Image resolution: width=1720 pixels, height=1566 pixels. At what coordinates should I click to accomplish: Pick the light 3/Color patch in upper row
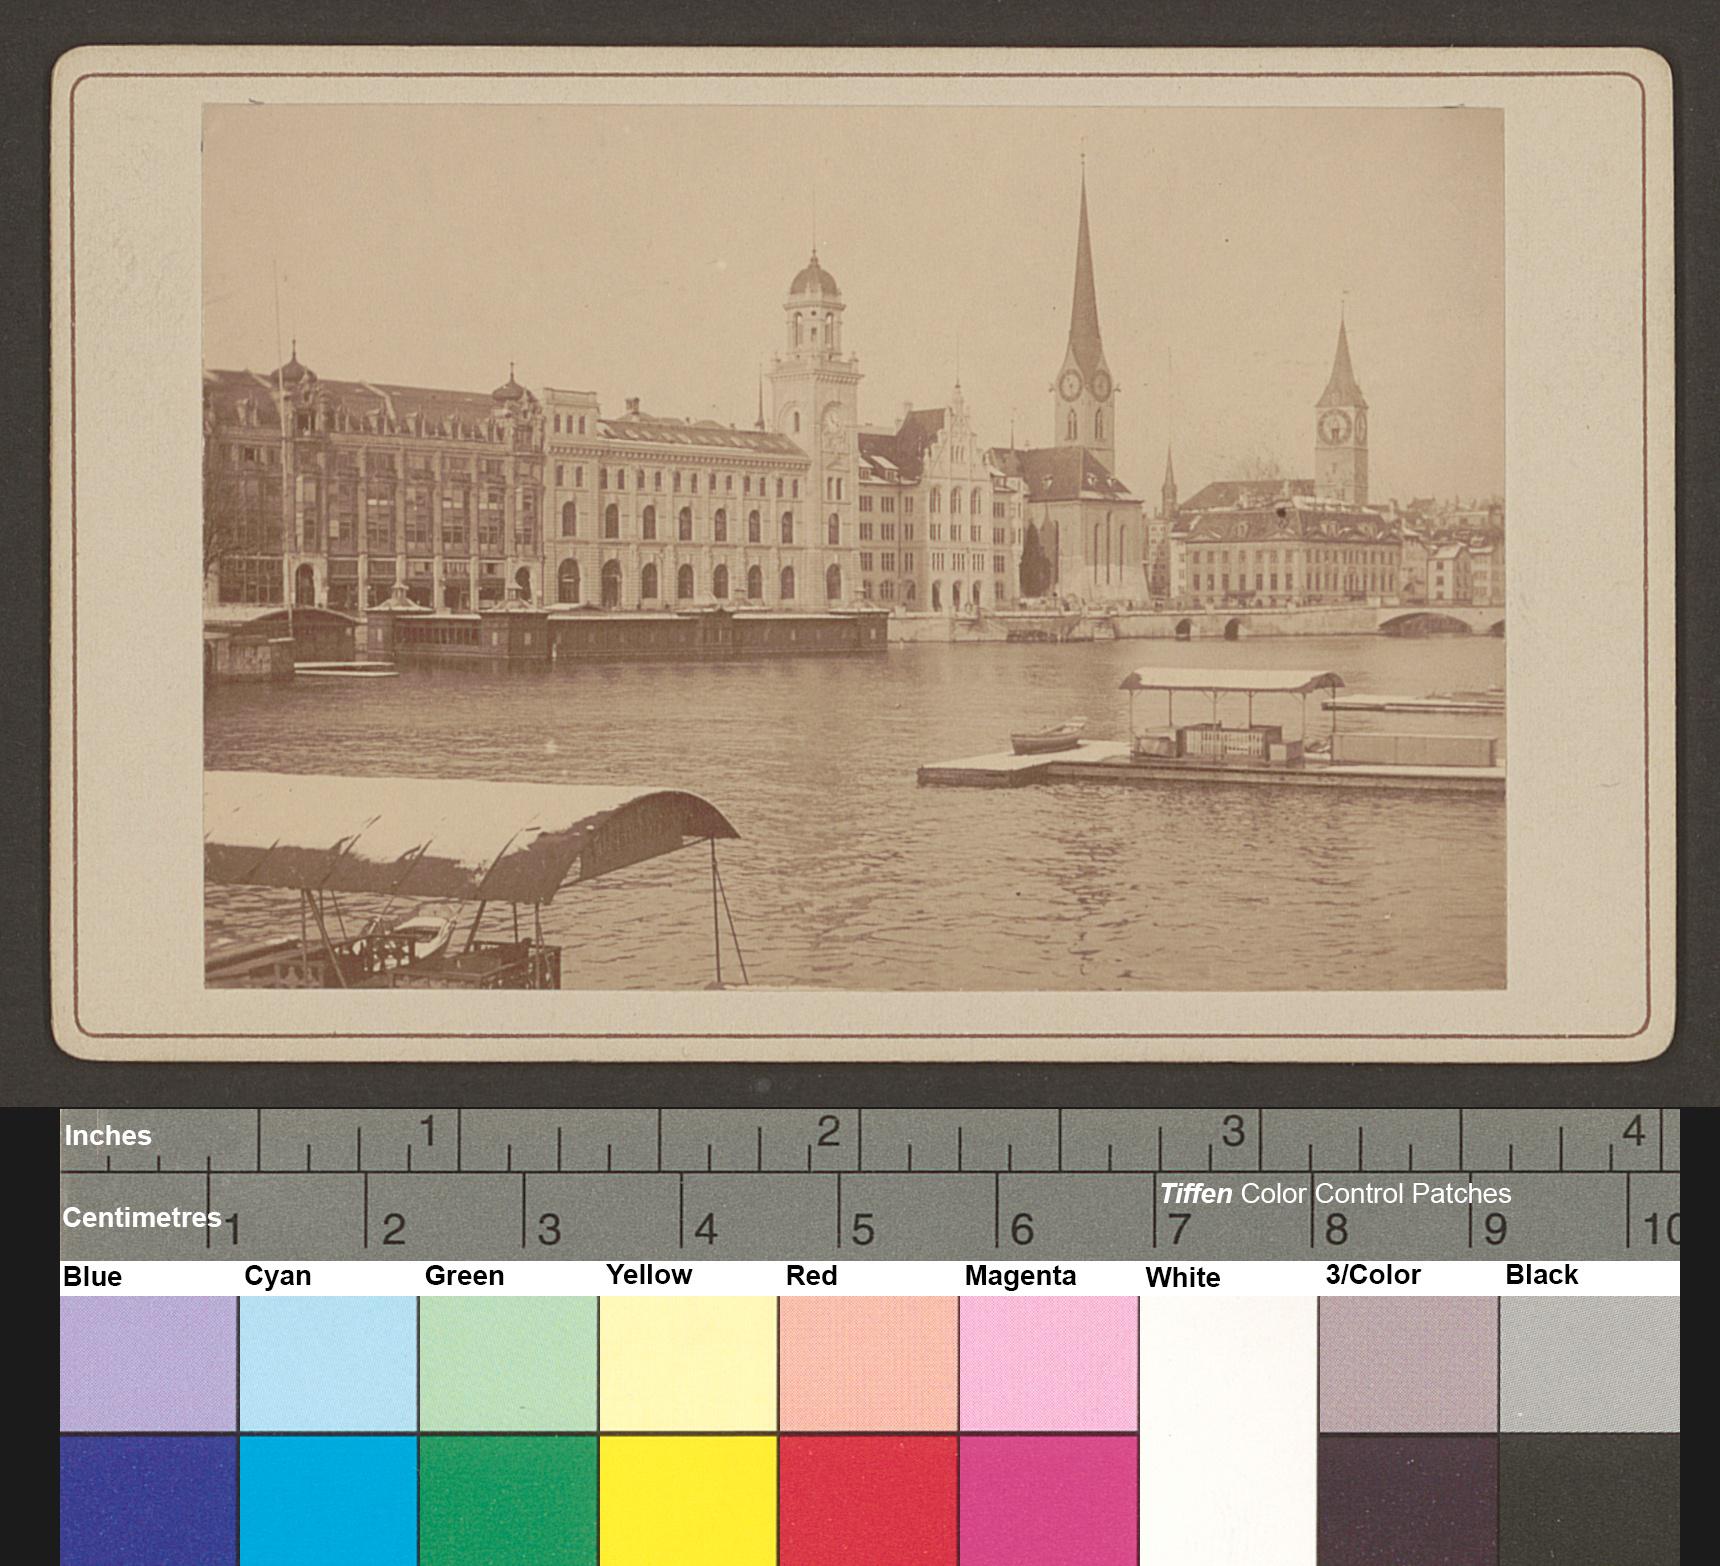tap(1408, 1364)
